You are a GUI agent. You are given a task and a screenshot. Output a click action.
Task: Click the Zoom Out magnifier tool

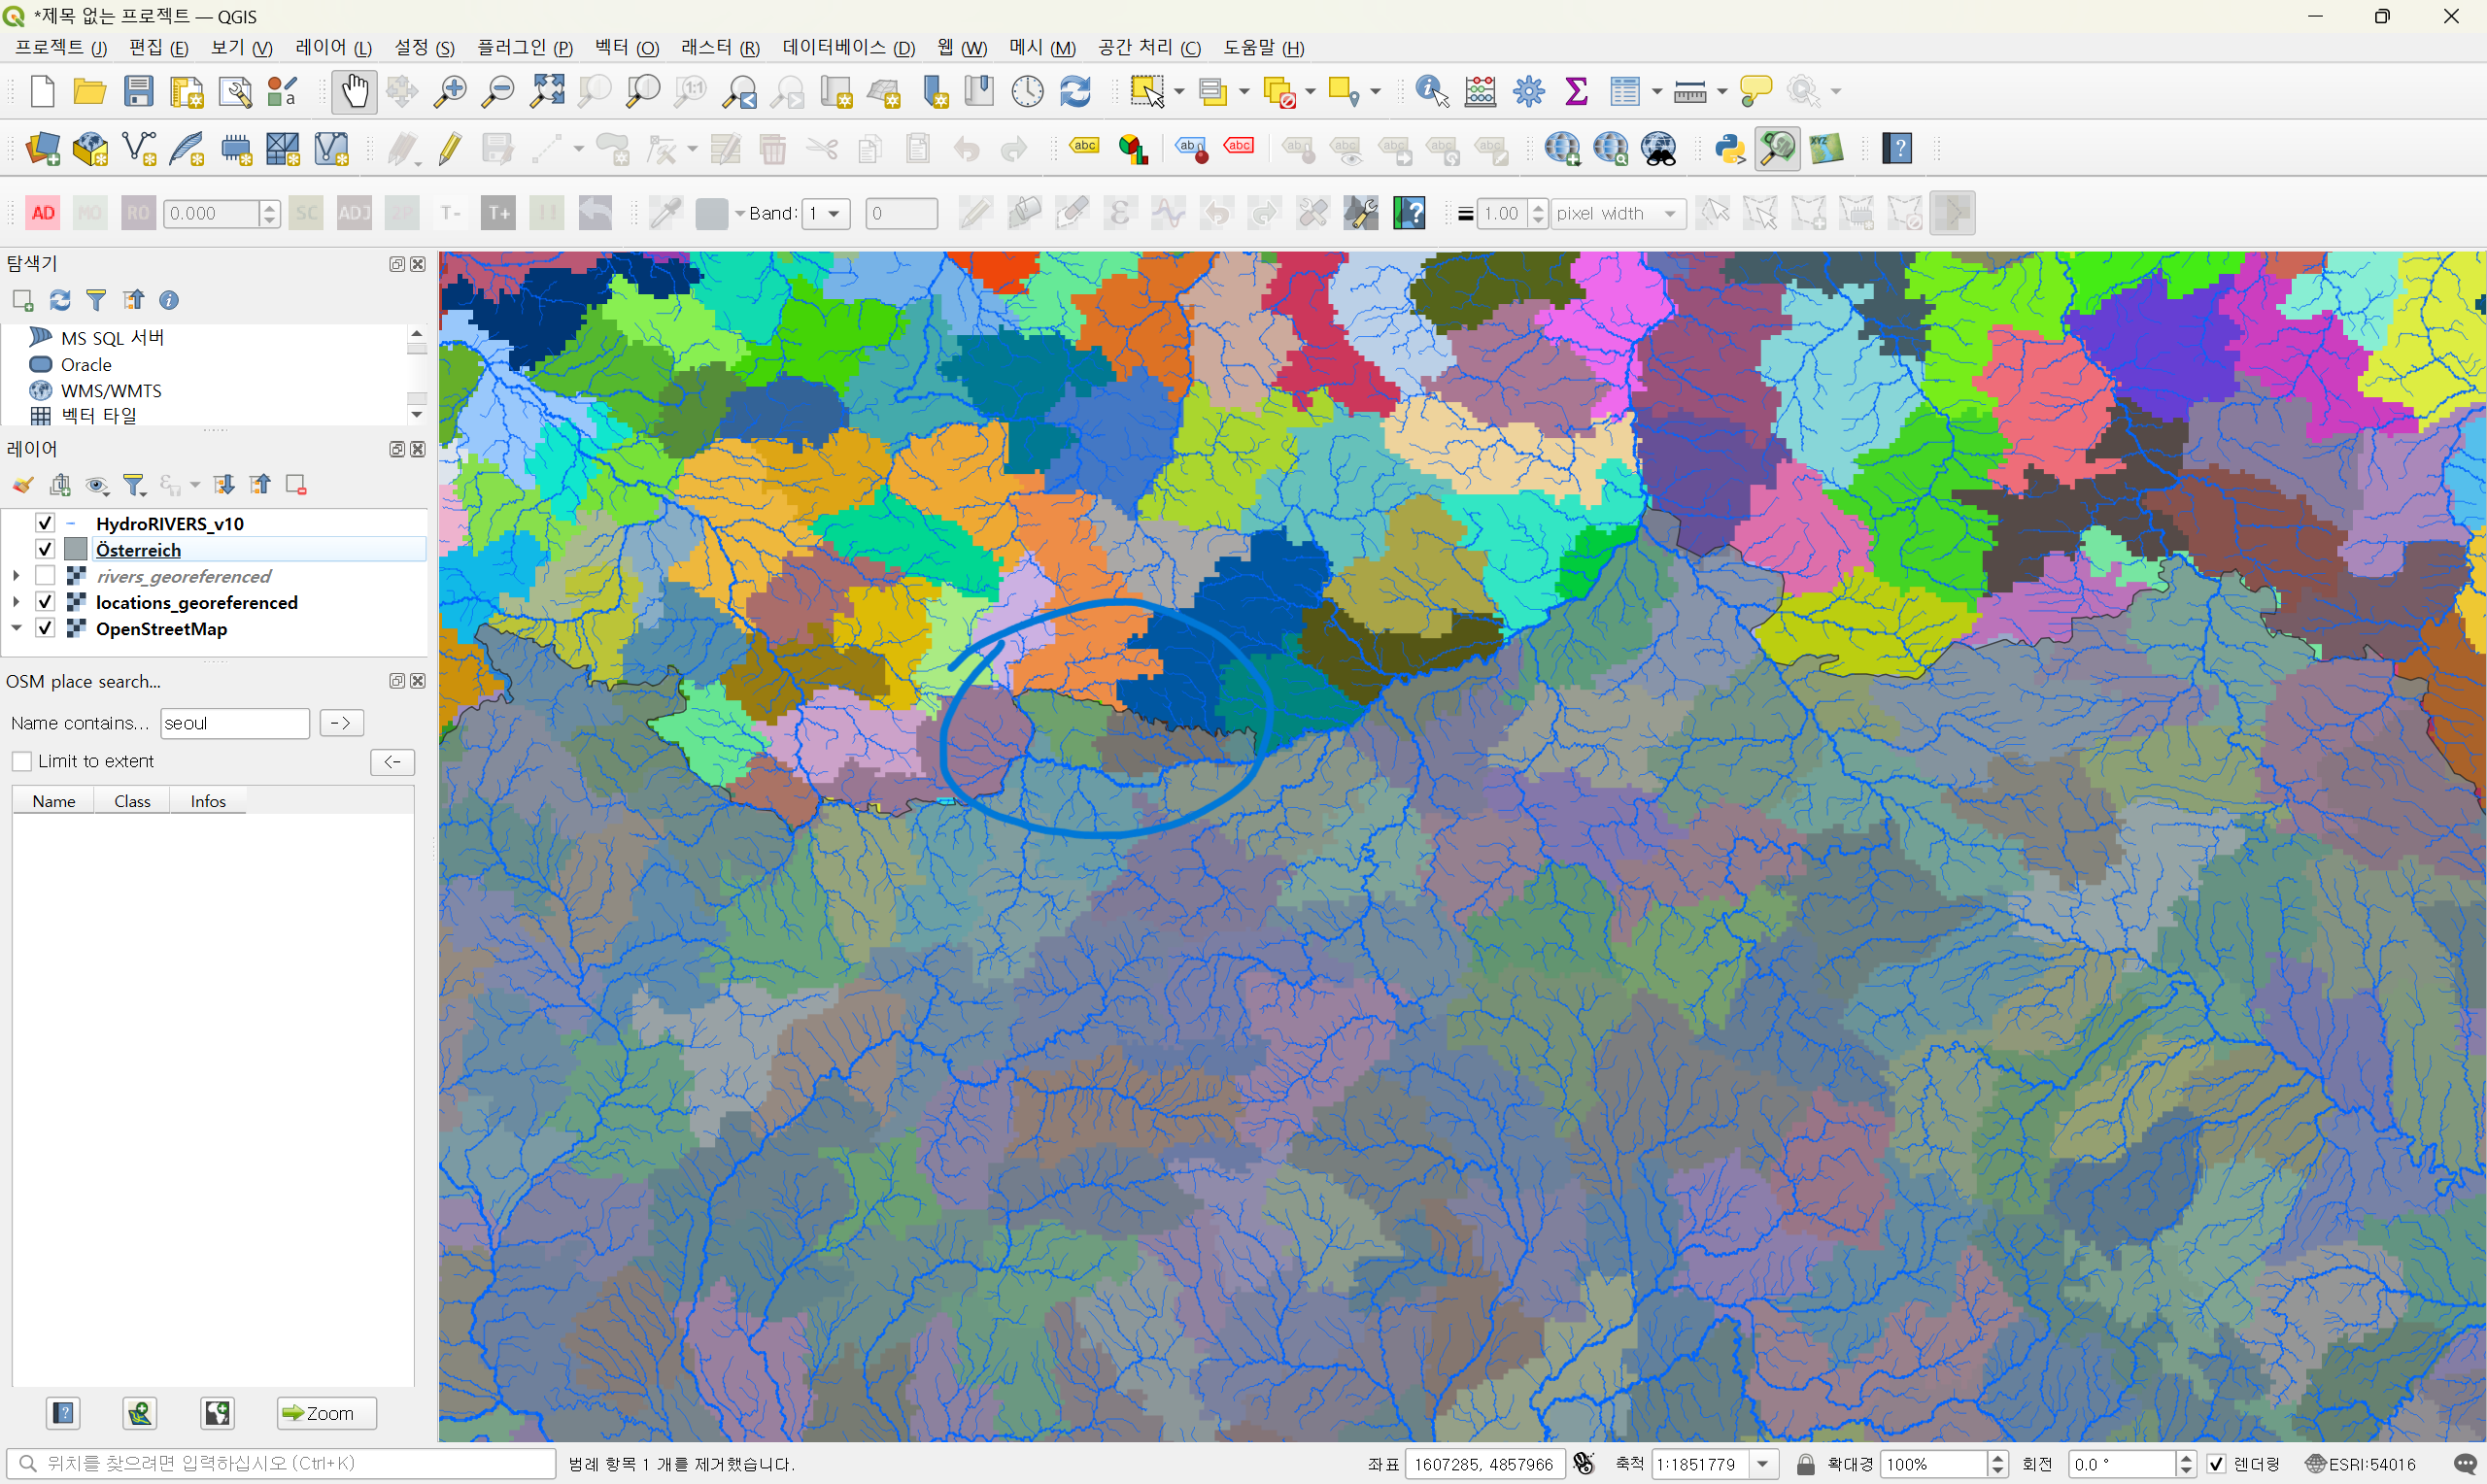click(x=498, y=92)
